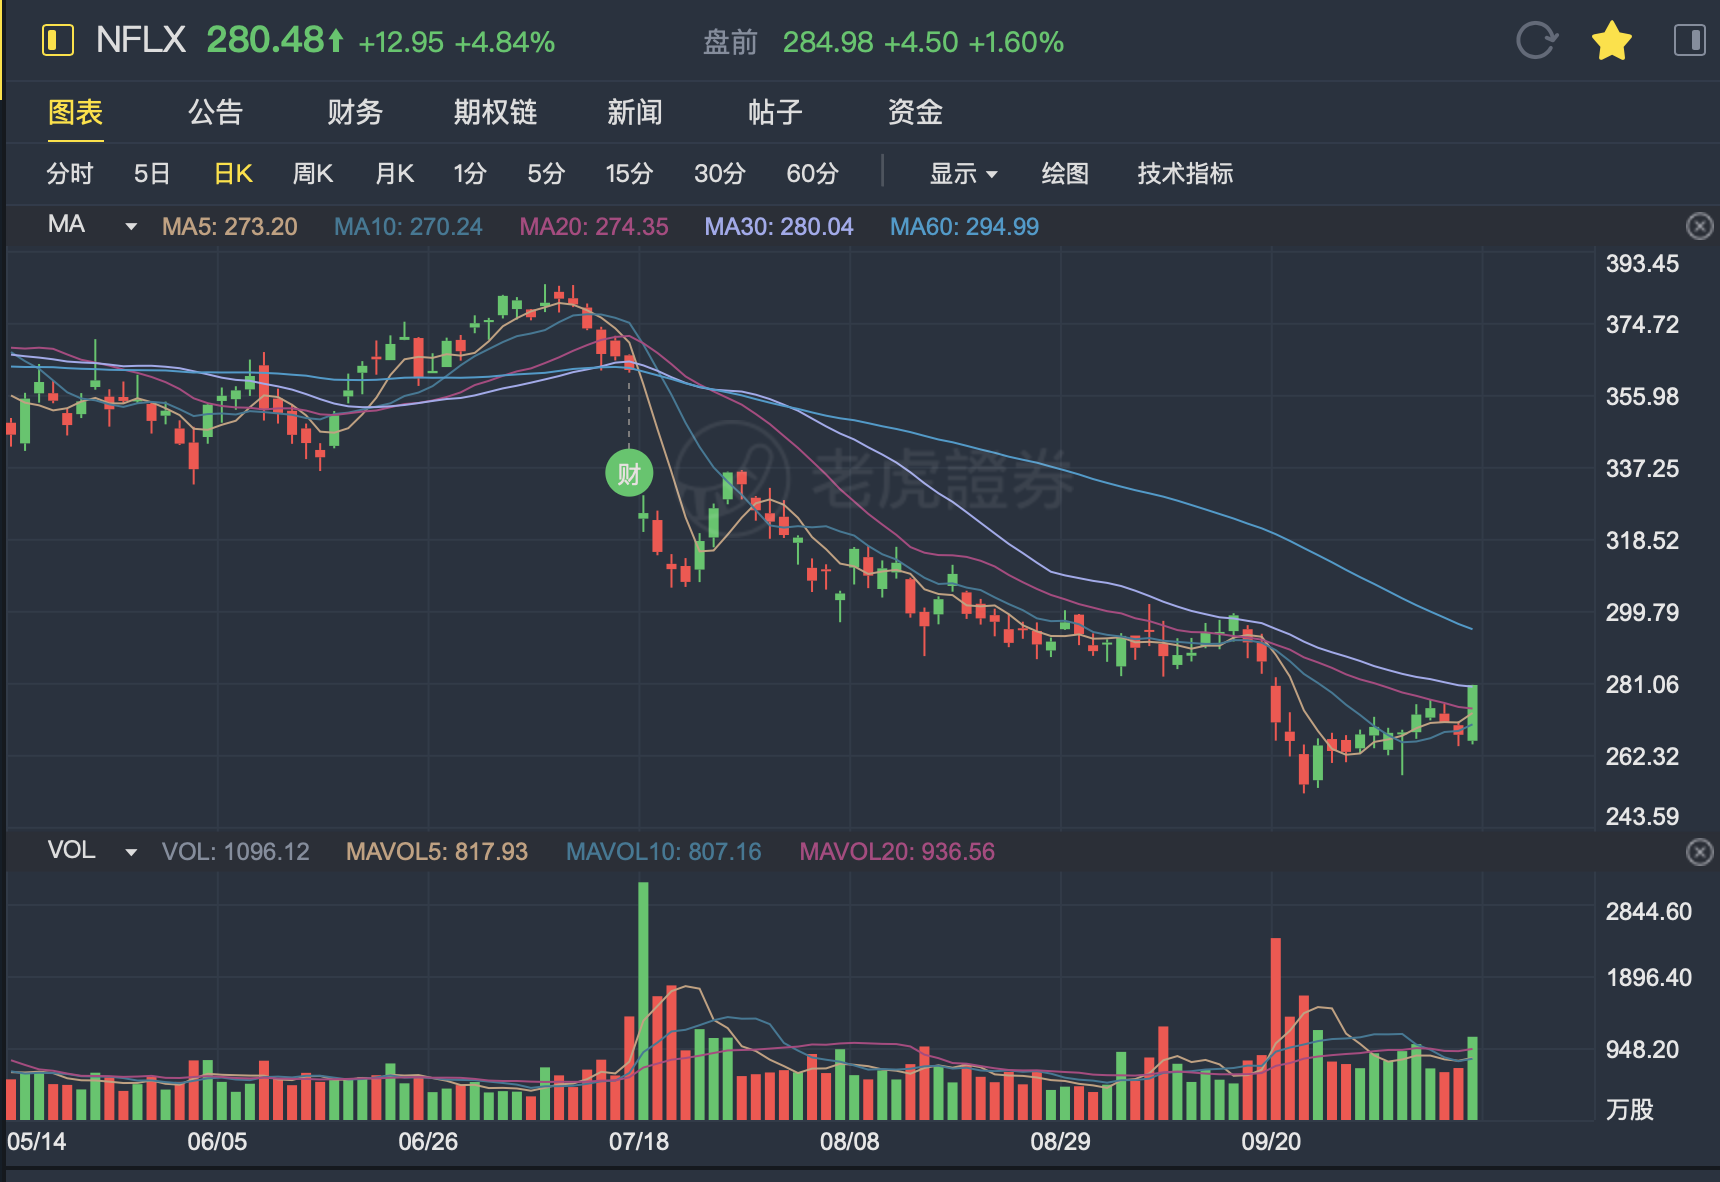
Task: Click the MAVOL20: 936.56 legend
Action: coord(897,852)
